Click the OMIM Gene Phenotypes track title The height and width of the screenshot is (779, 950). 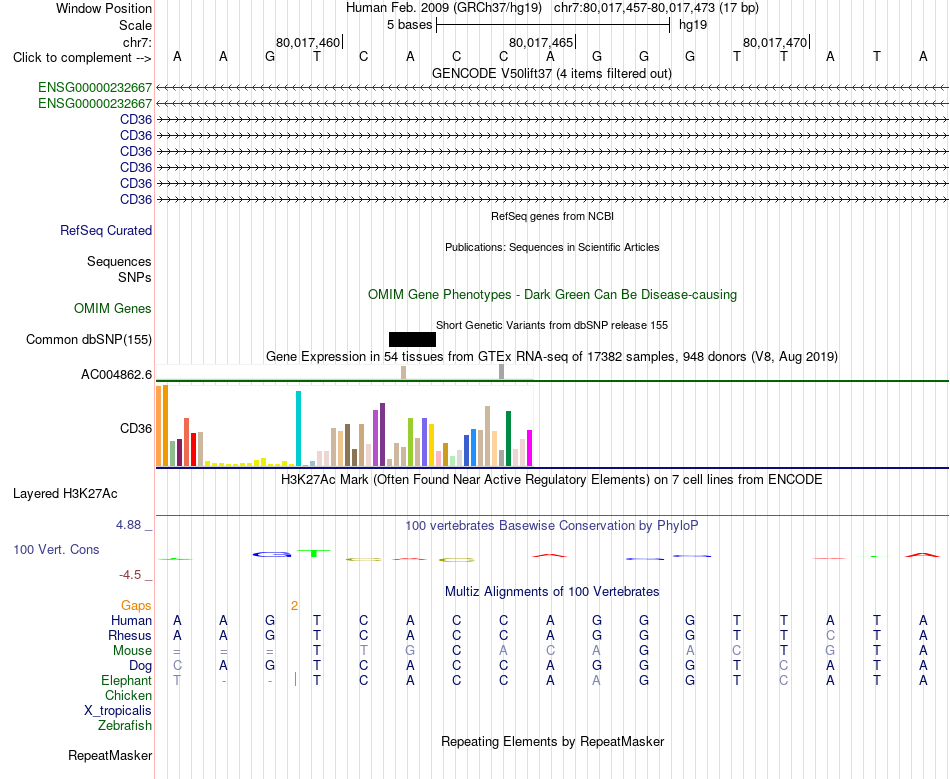click(553, 294)
